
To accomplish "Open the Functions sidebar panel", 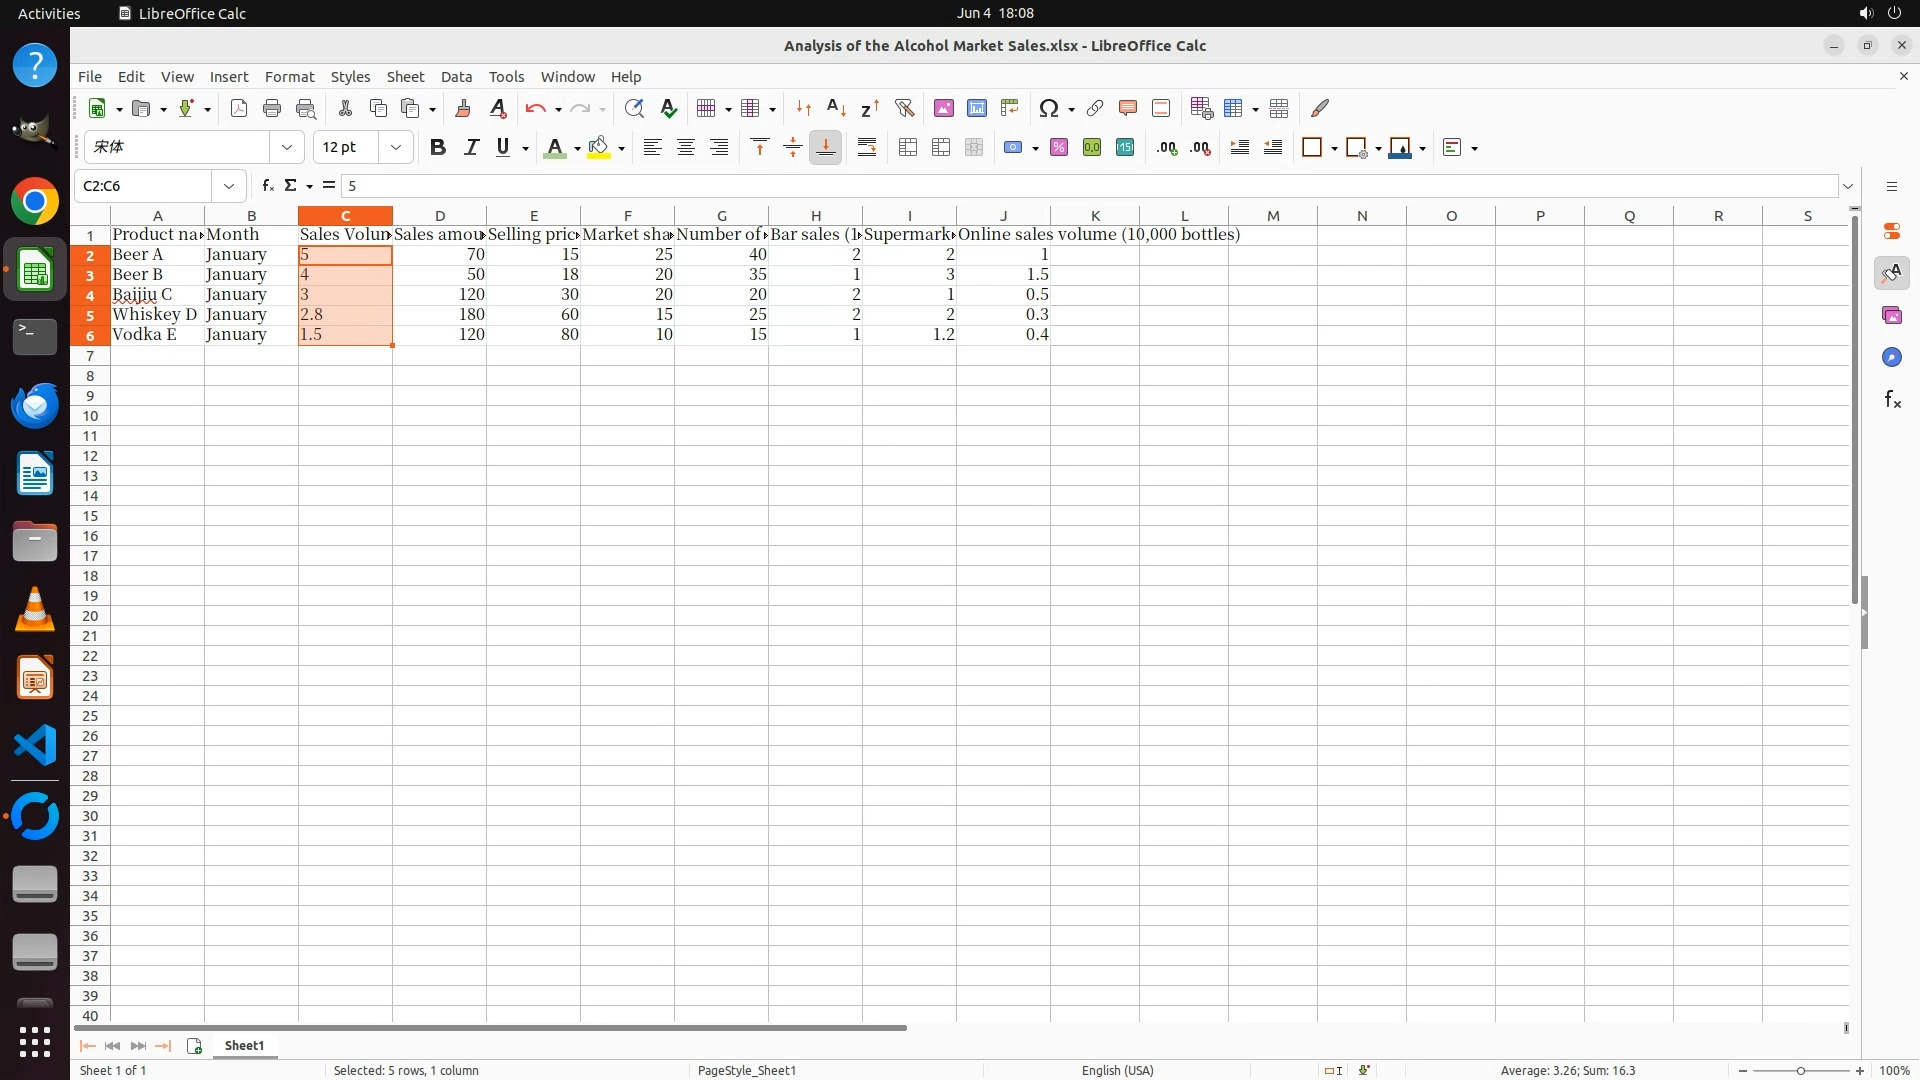I will point(1892,400).
